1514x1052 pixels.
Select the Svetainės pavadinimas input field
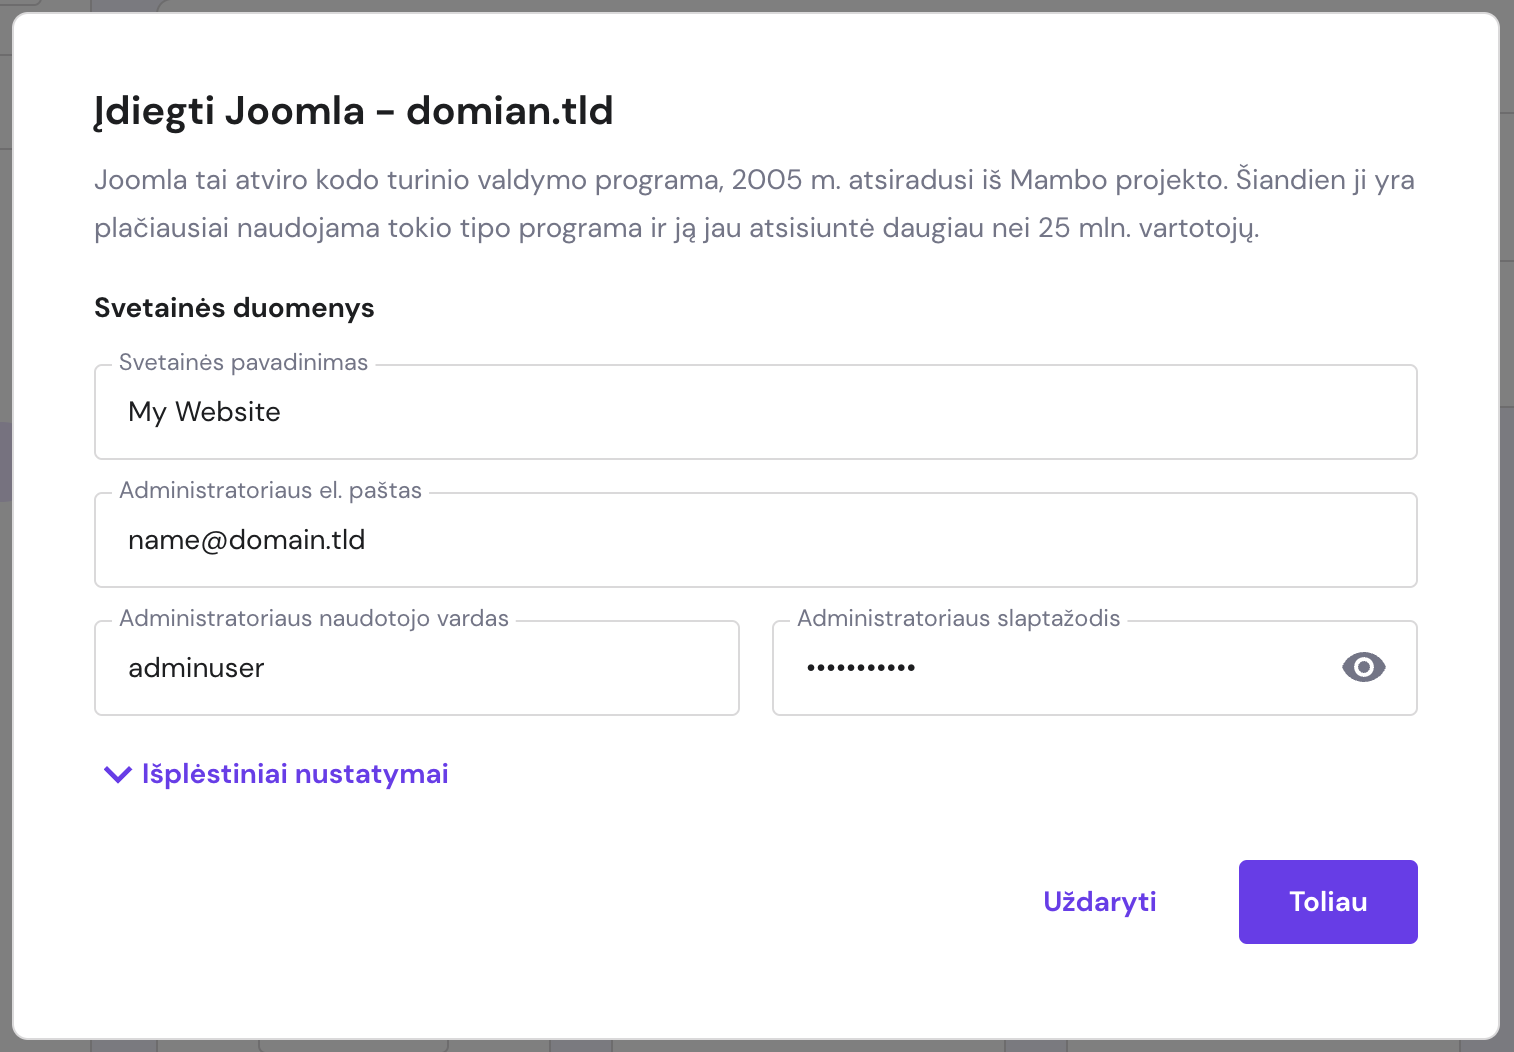pos(755,411)
